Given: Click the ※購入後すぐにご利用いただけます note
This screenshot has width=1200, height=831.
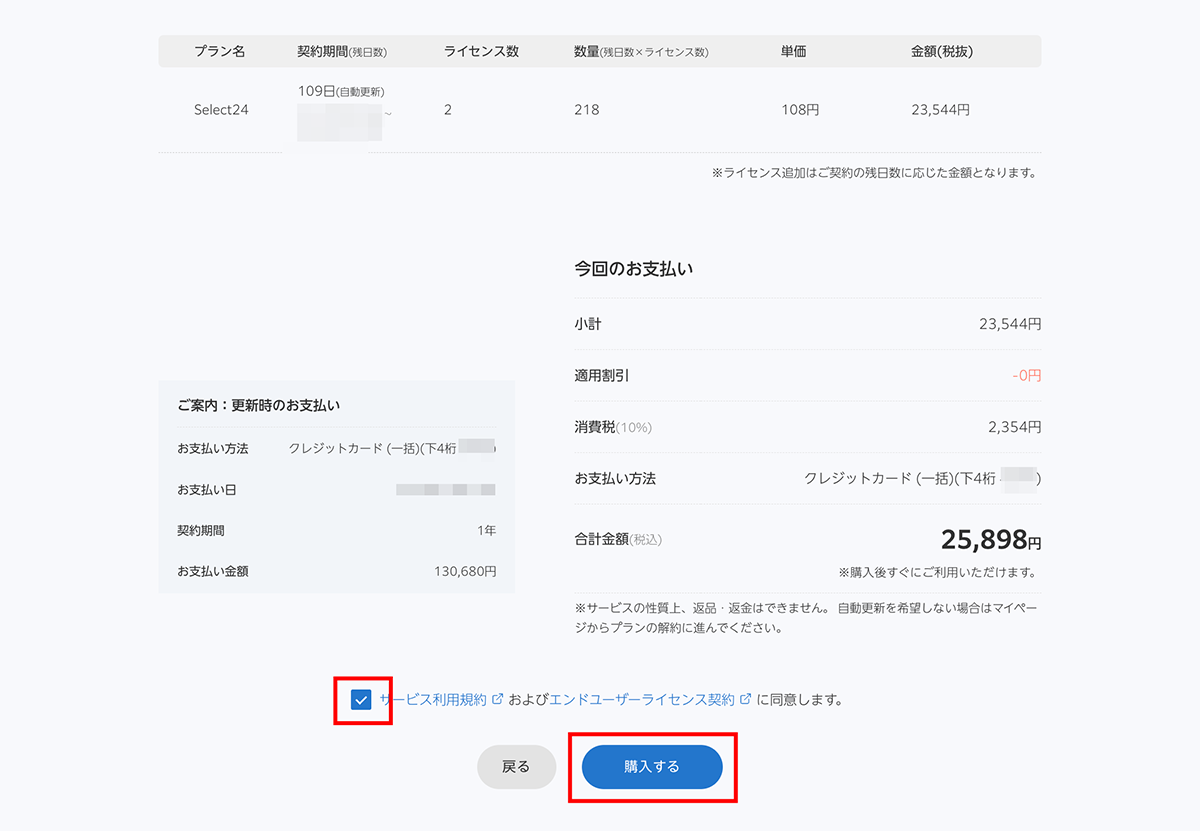Looking at the screenshot, I should pyautogui.click(x=937, y=573).
